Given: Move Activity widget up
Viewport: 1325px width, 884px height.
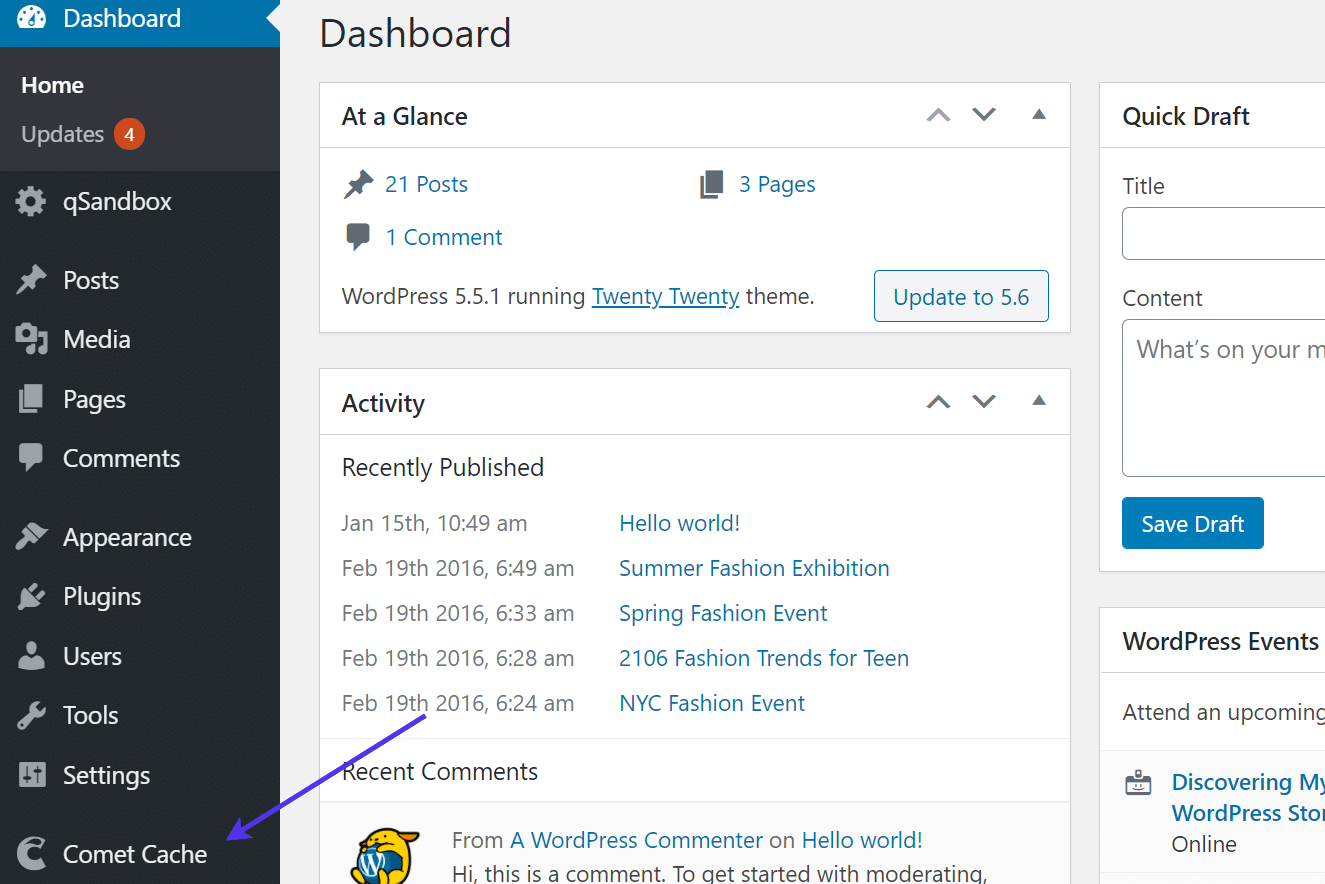Looking at the screenshot, I should pyautogui.click(x=938, y=402).
